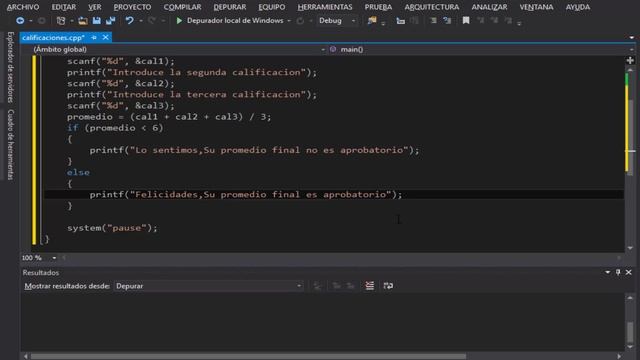Viewport: 640px width, 360px height.
Task: Open the undo history dropdown arrow
Action: click(141, 21)
